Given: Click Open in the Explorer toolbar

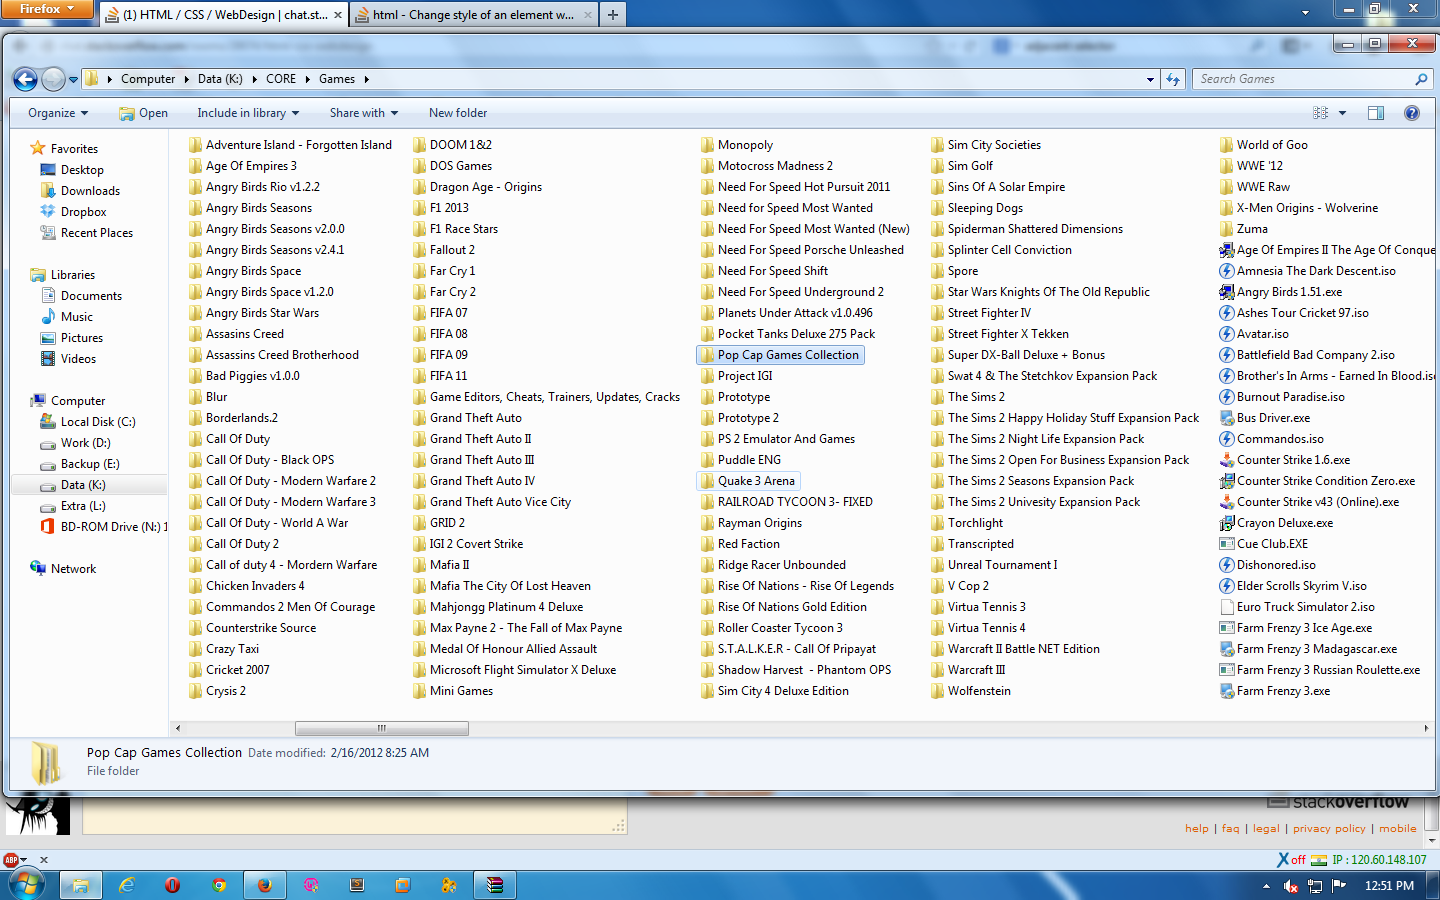Looking at the screenshot, I should coord(143,113).
